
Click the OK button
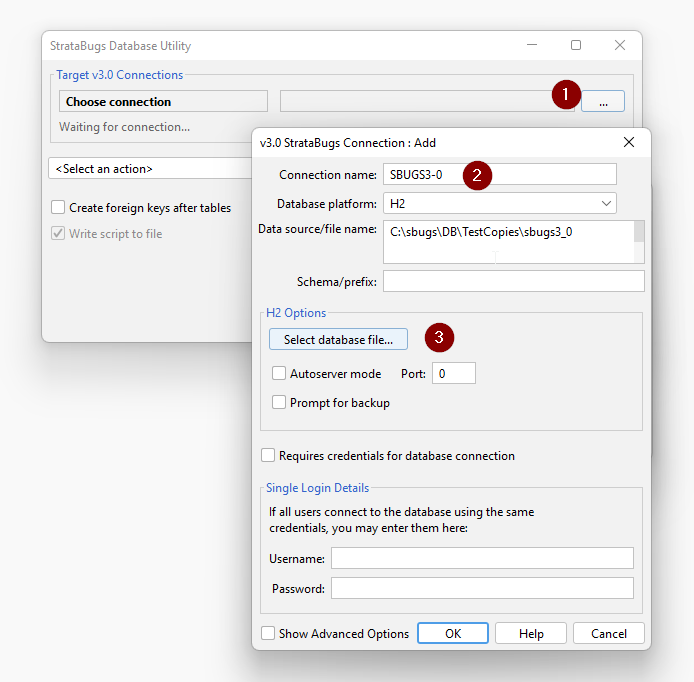(x=453, y=633)
